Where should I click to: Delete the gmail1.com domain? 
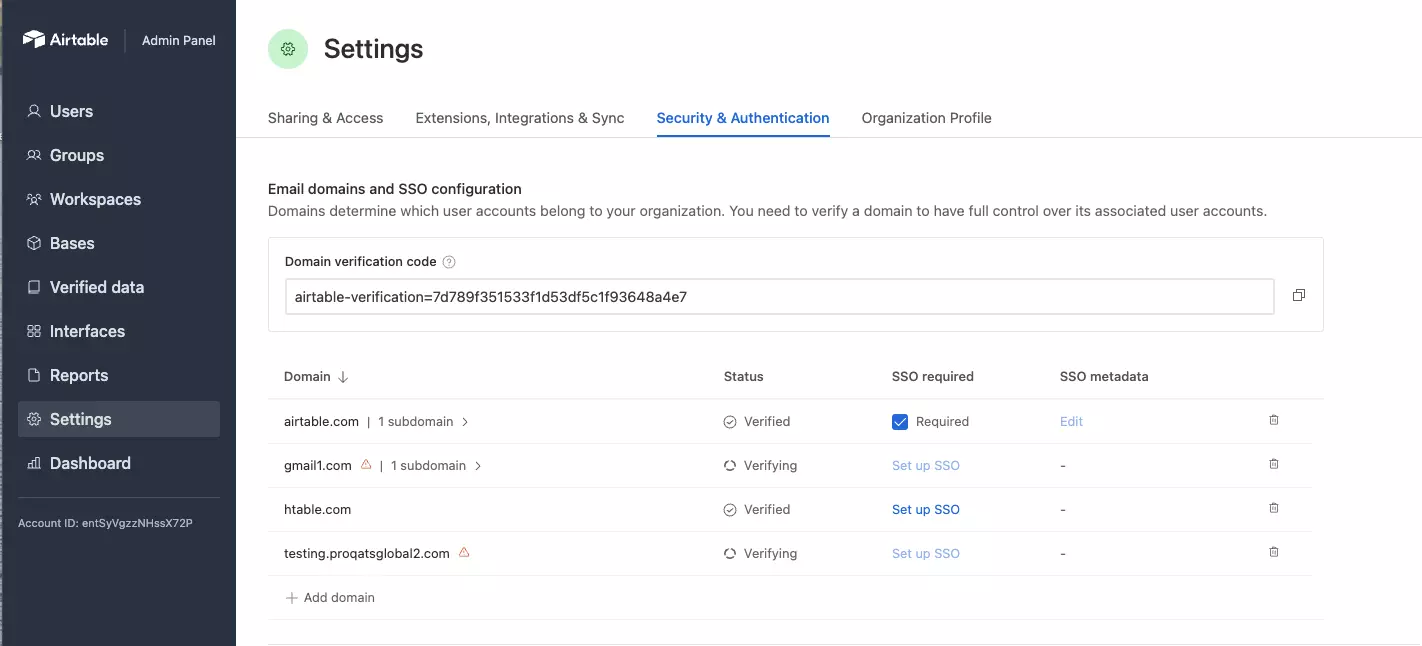(x=1274, y=464)
